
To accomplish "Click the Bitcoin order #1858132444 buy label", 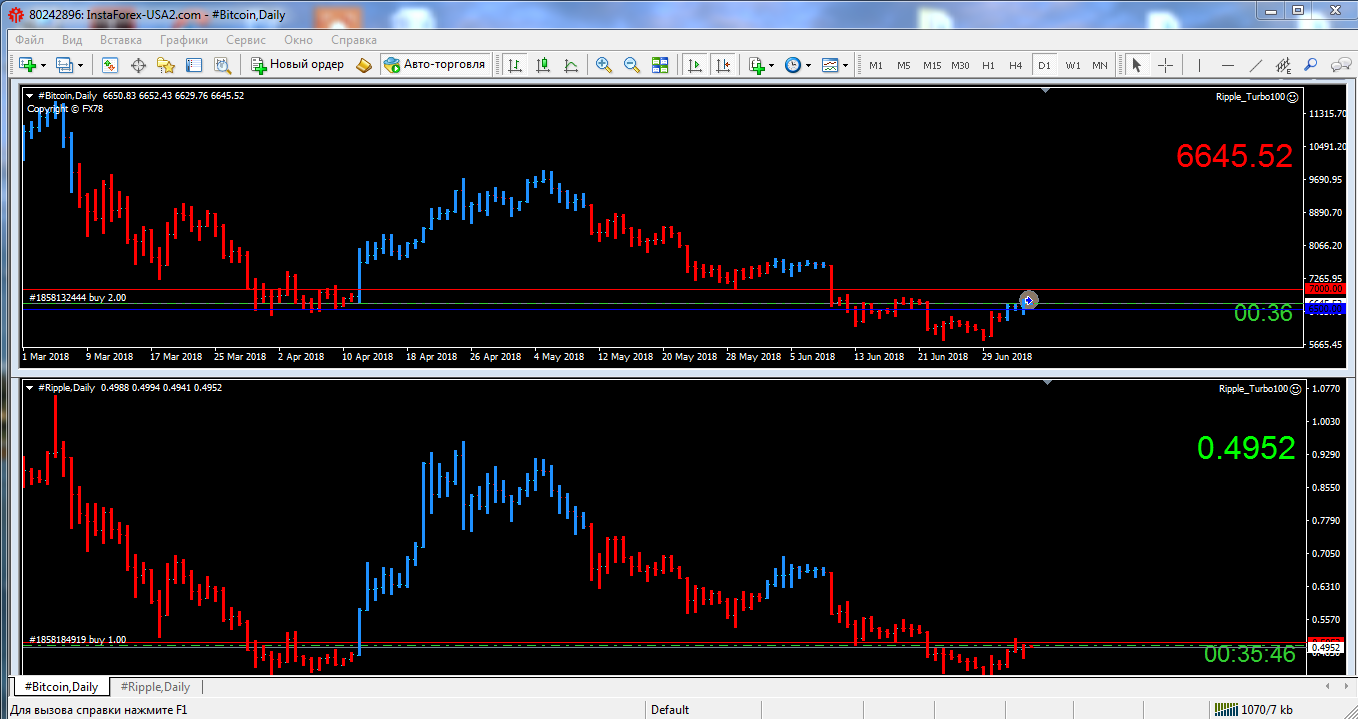I will pyautogui.click(x=78, y=298).
